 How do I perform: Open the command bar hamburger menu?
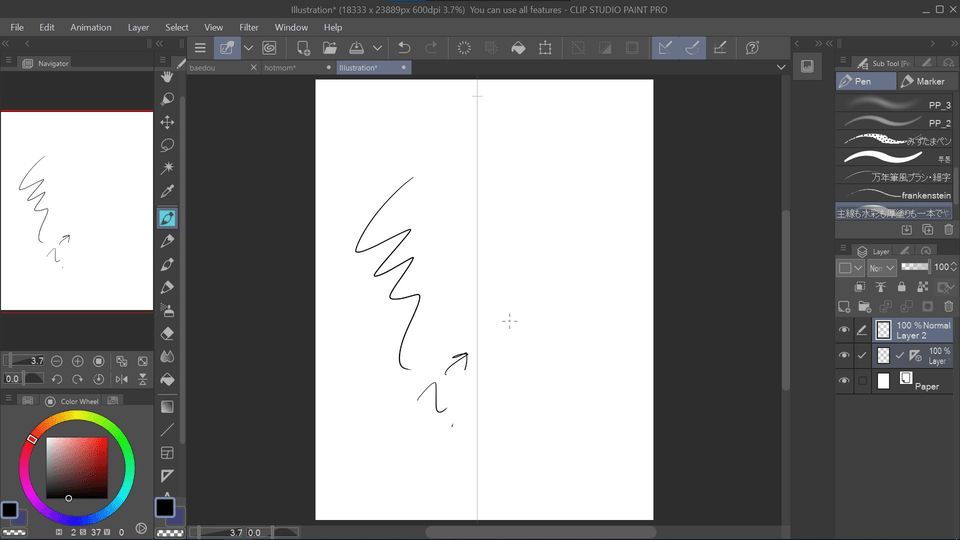pyautogui.click(x=200, y=48)
